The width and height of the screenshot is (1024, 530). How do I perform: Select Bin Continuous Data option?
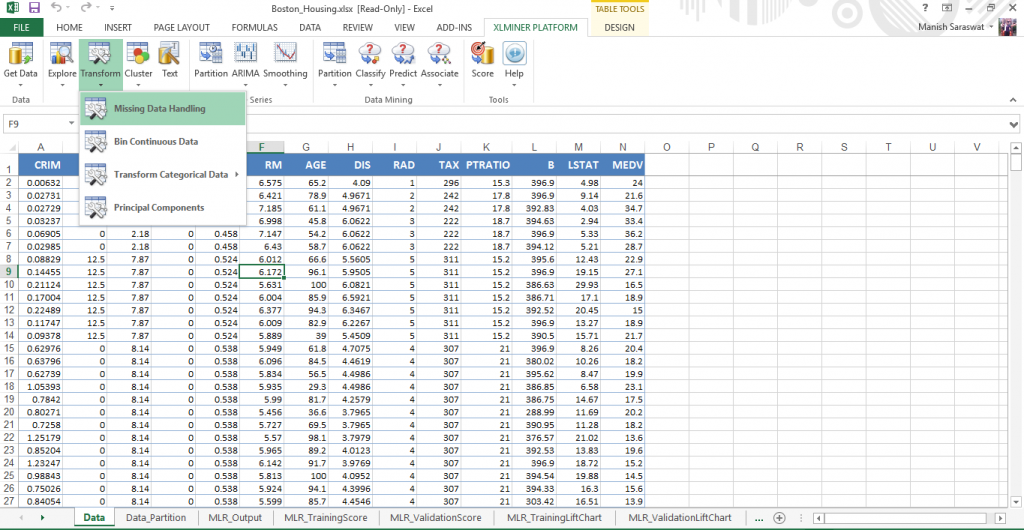tap(156, 142)
